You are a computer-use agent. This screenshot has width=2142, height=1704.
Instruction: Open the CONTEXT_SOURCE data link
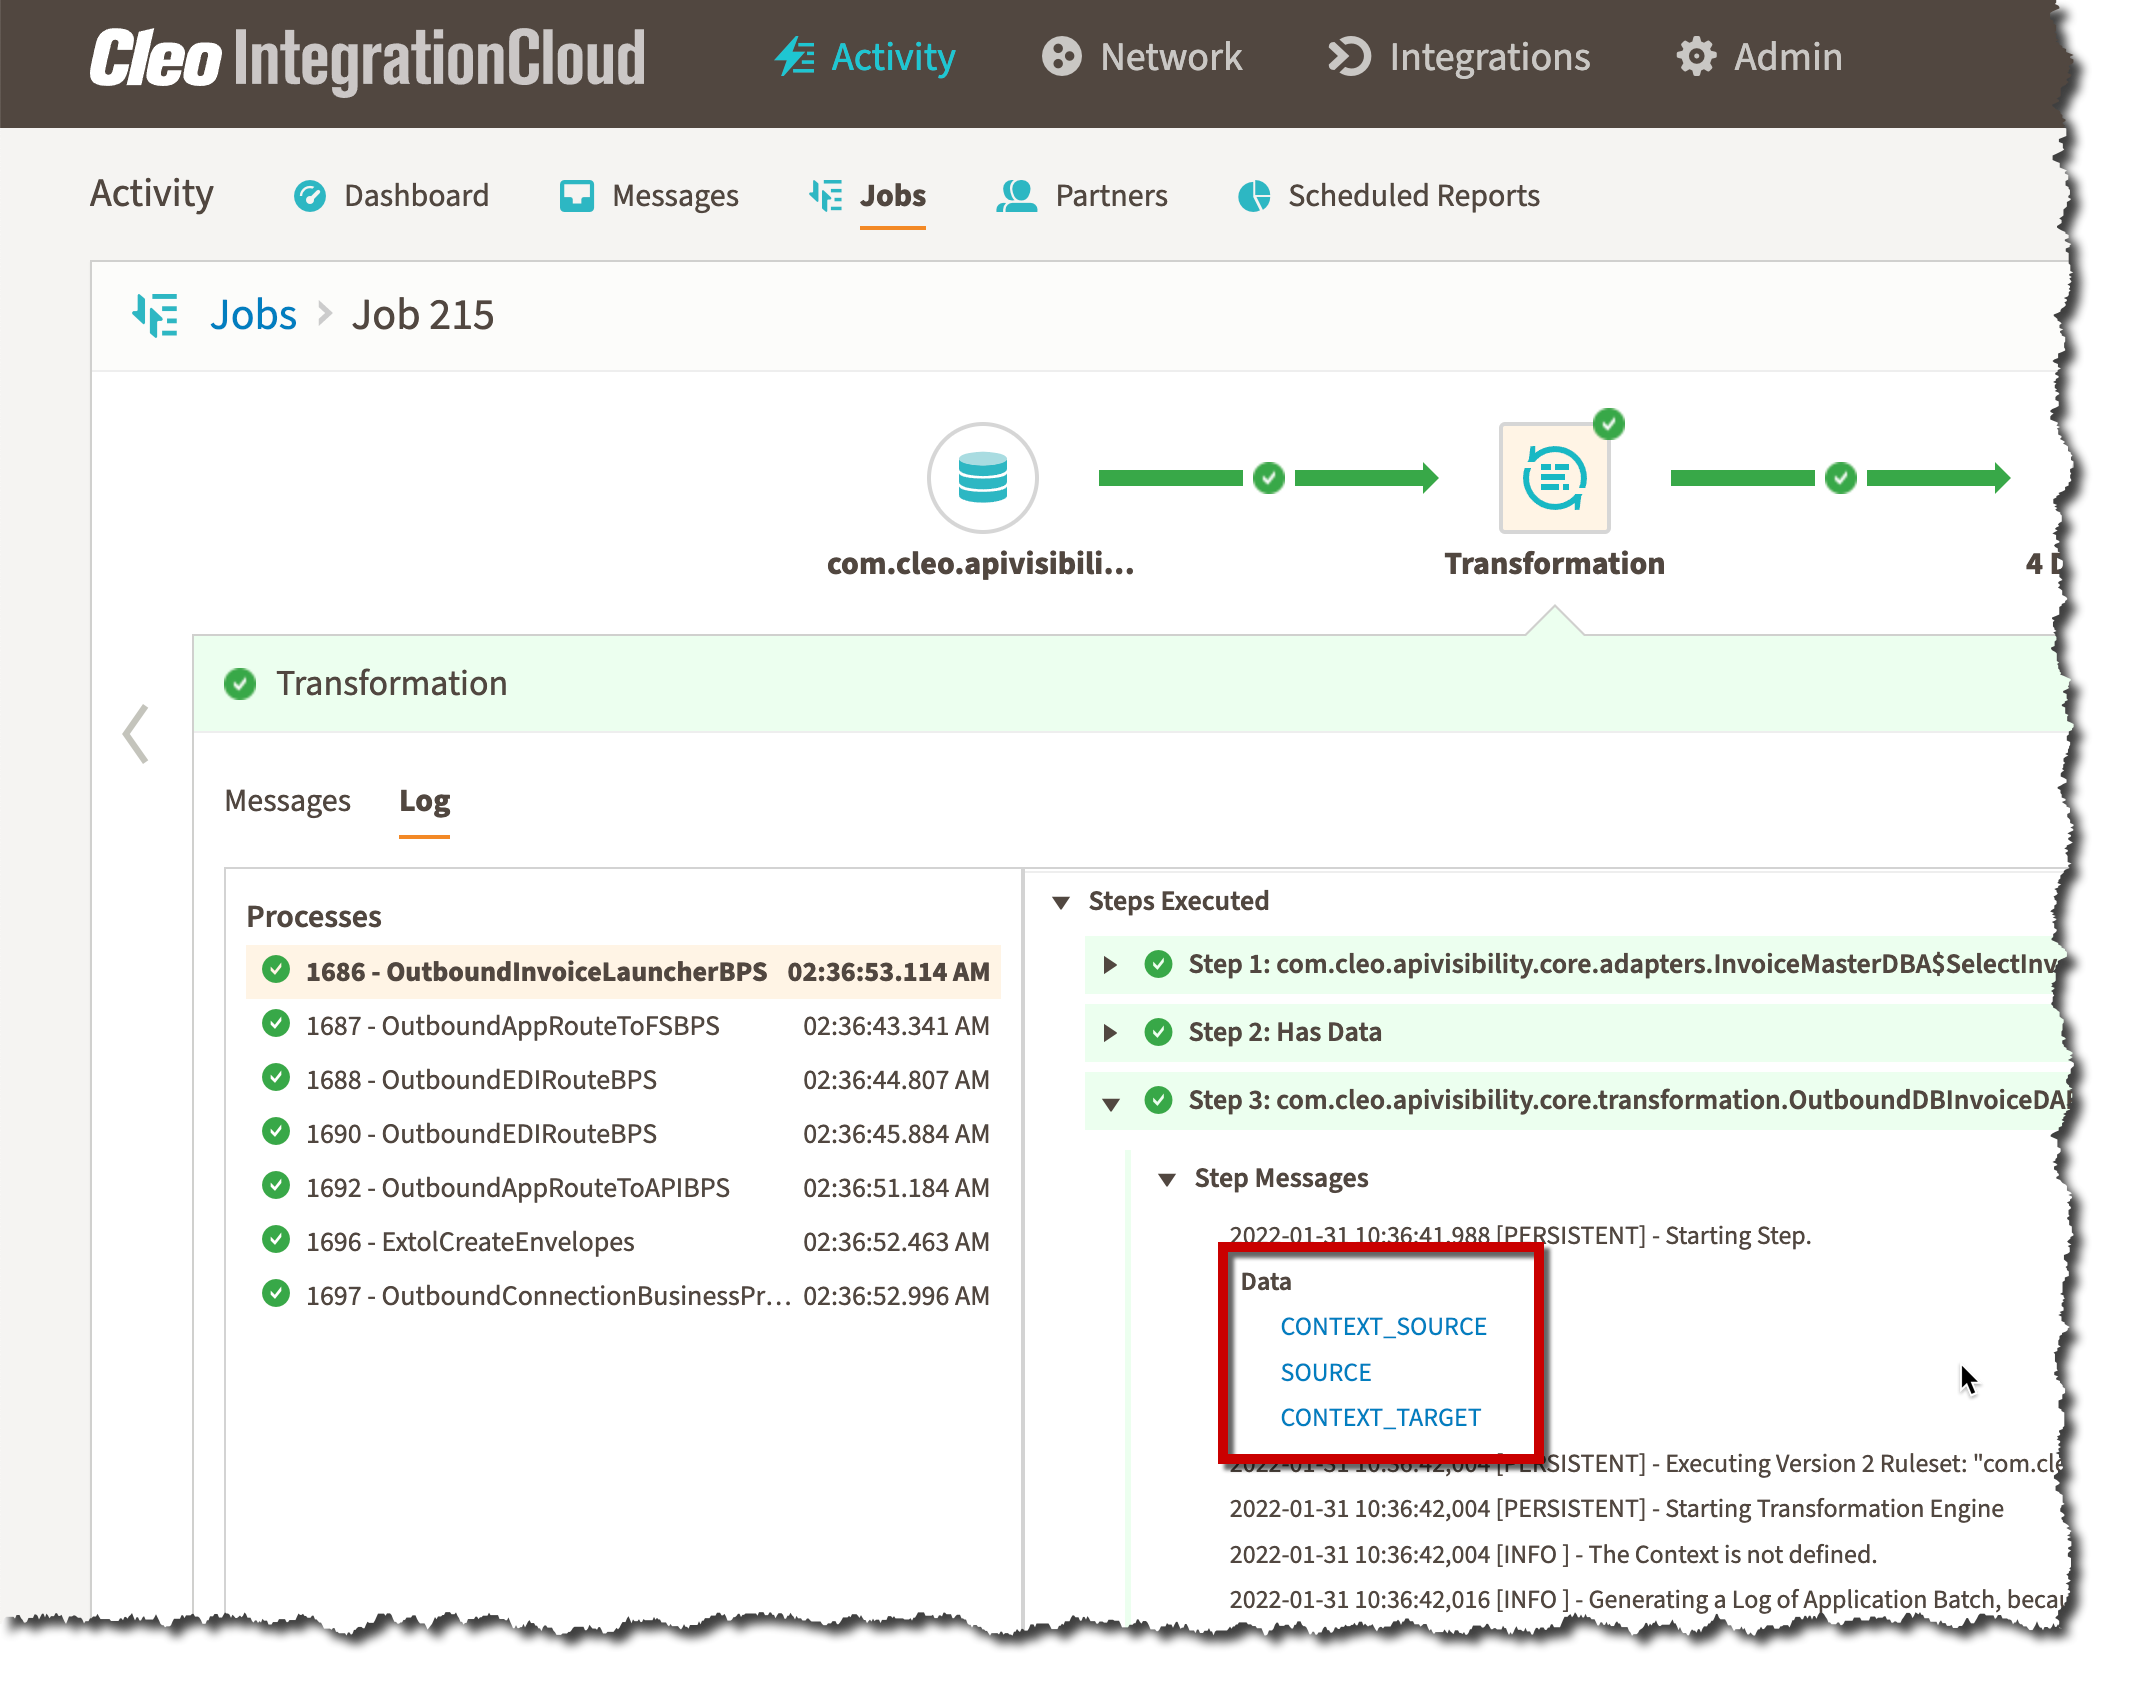click(1384, 1327)
